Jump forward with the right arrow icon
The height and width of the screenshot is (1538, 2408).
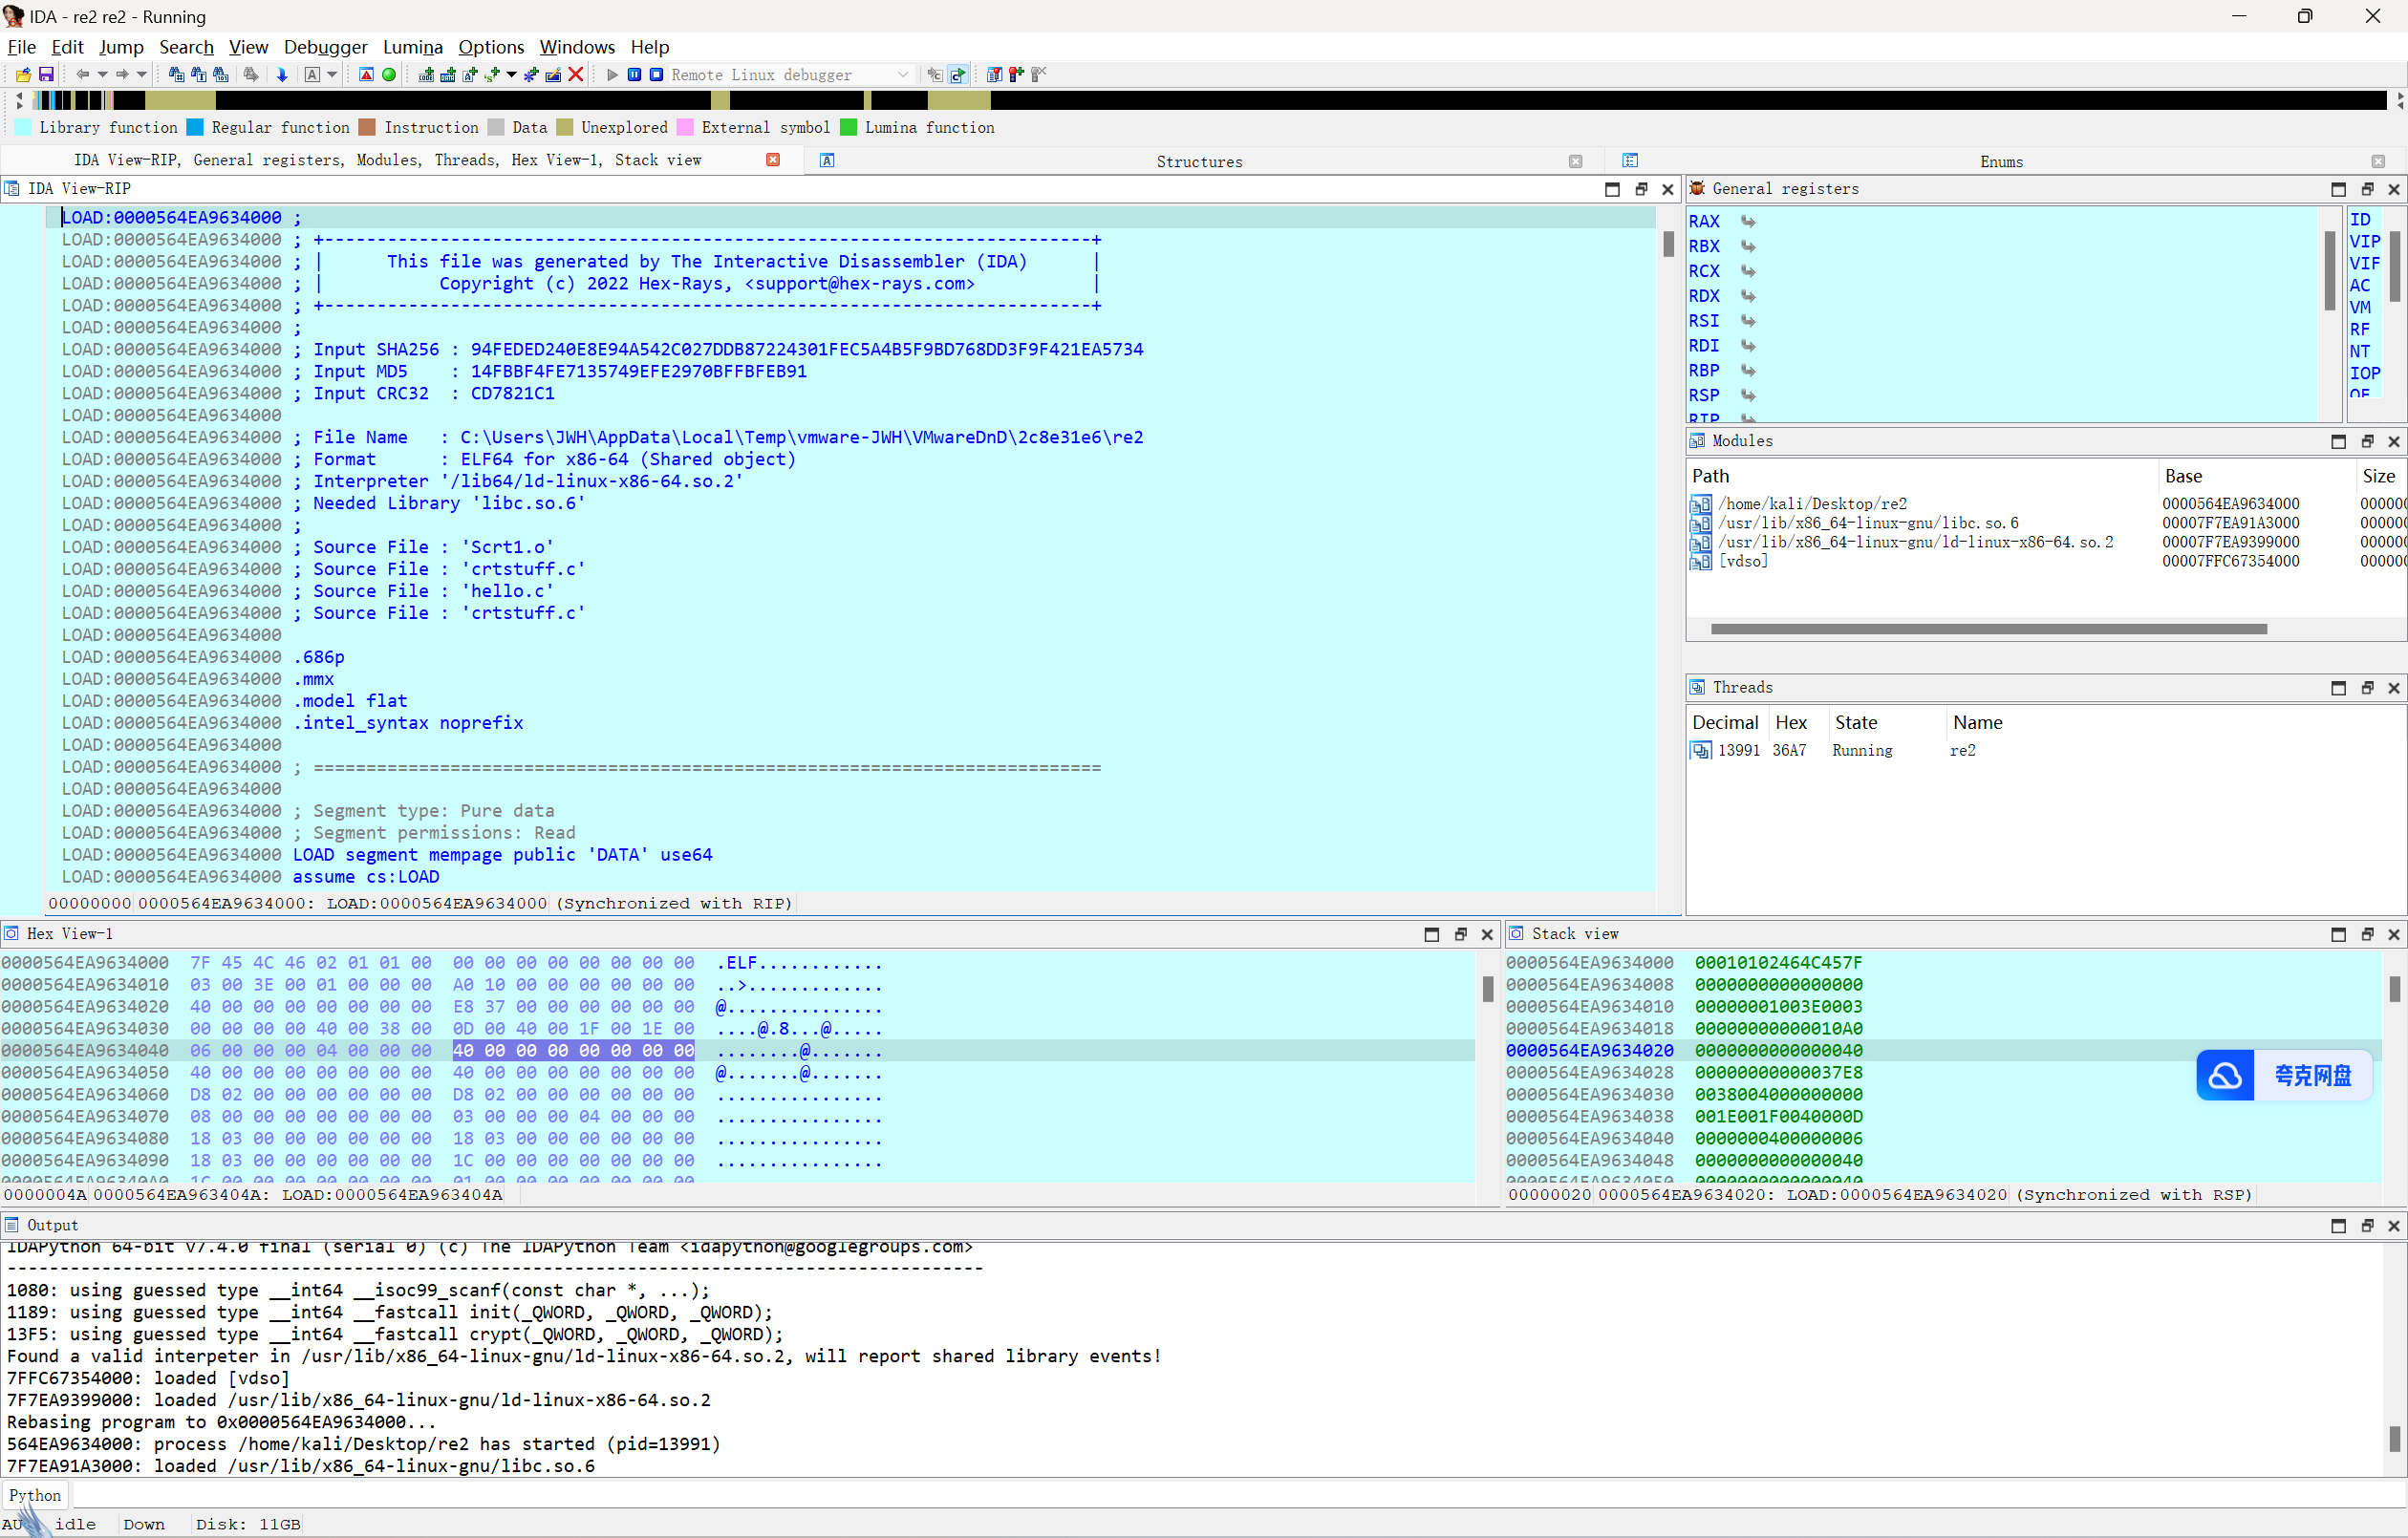coord(122,75)
